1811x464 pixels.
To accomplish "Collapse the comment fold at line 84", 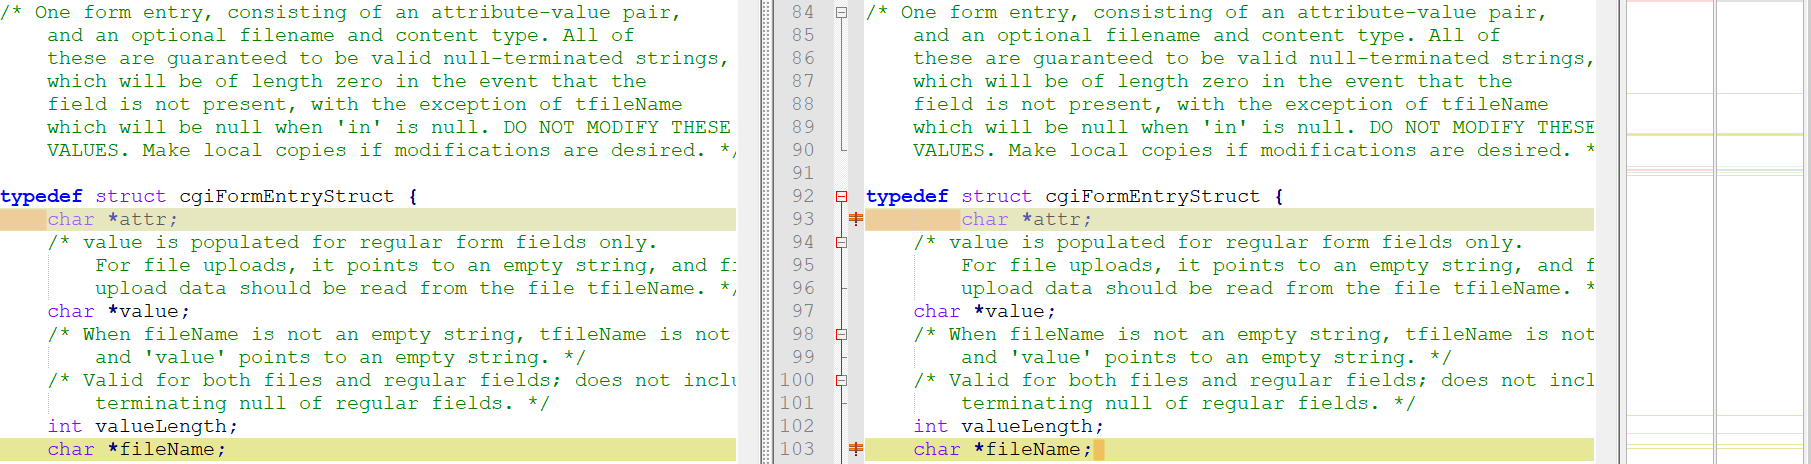I will 841,13.
